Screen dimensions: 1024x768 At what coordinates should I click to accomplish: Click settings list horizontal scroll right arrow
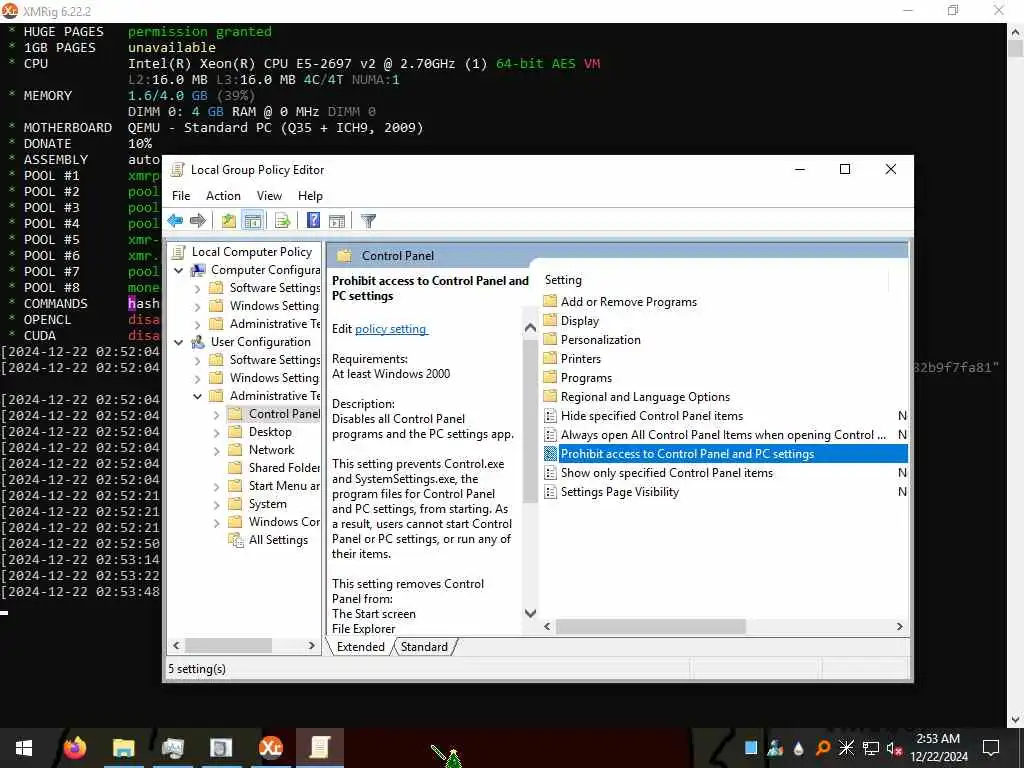click(x=900, y=627)
